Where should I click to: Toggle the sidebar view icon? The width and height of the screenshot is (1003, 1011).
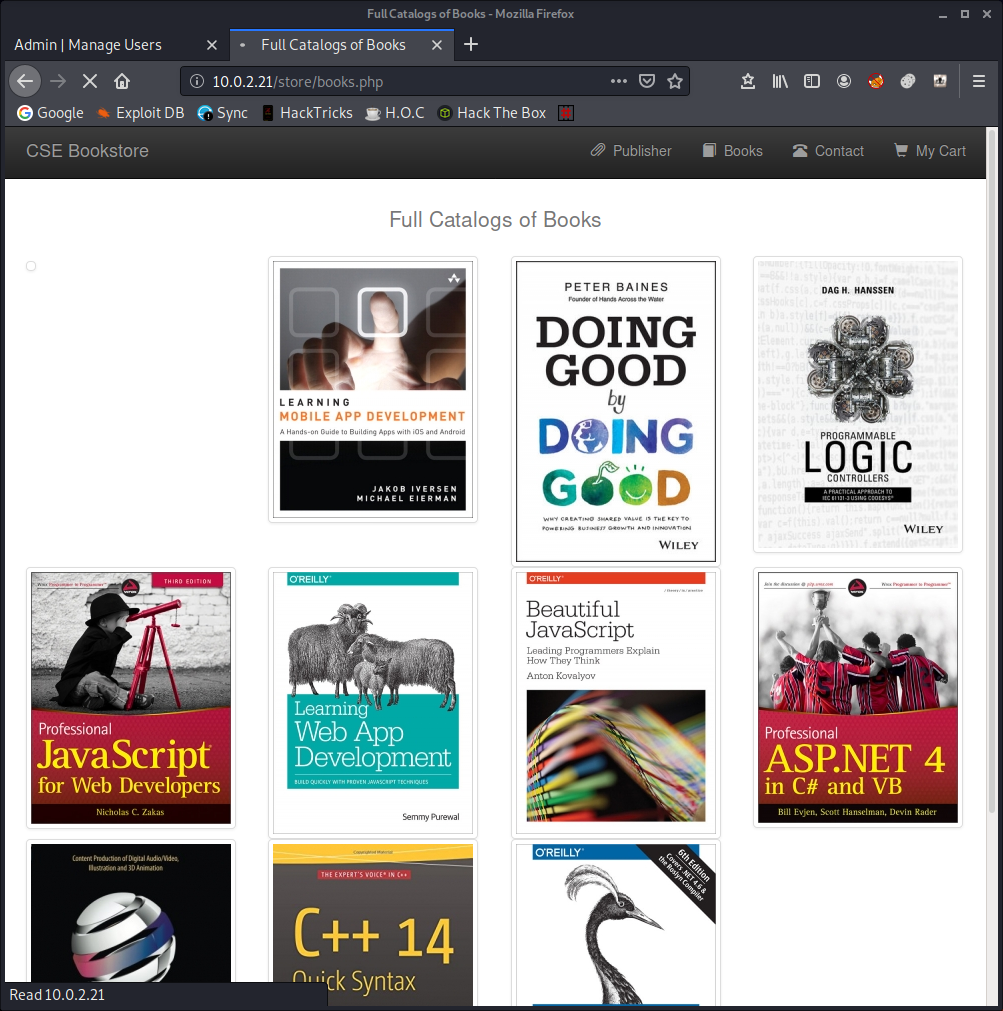[x=811, y=81]
